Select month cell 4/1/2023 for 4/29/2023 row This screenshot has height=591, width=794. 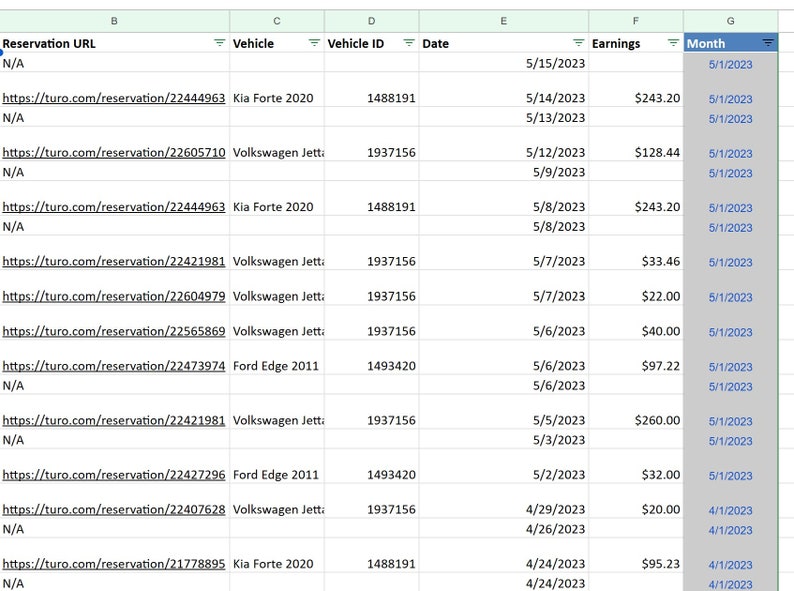pos(731,501)
